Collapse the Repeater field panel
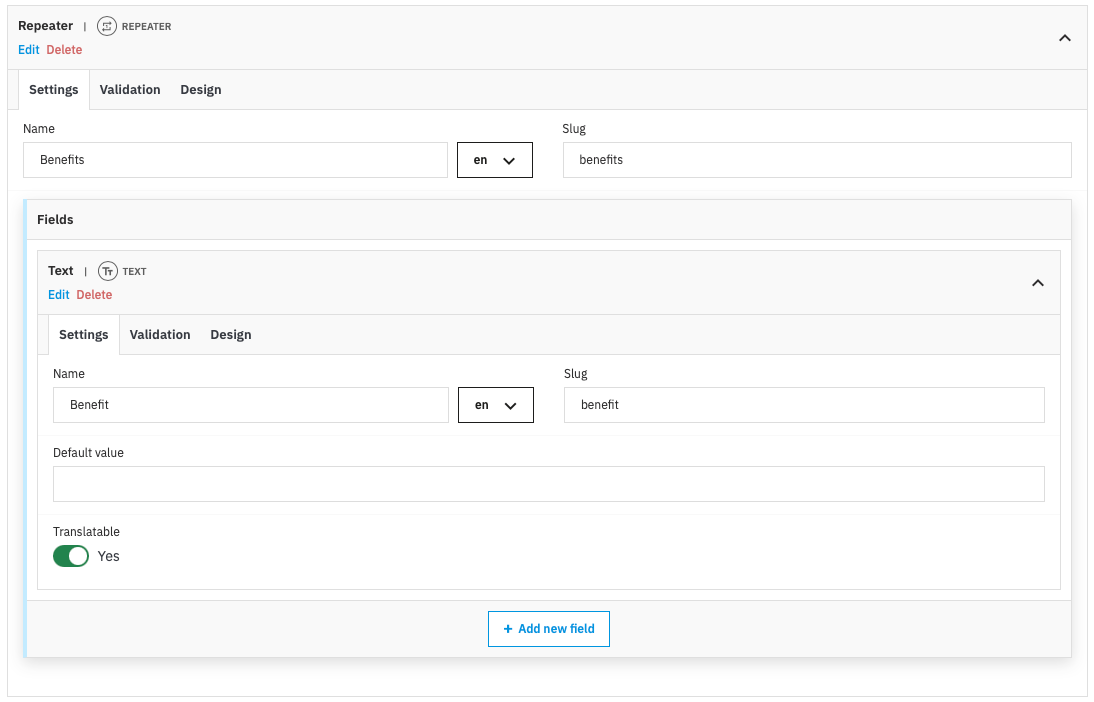Screen dimensions: 1094x702 [1064, 38]
